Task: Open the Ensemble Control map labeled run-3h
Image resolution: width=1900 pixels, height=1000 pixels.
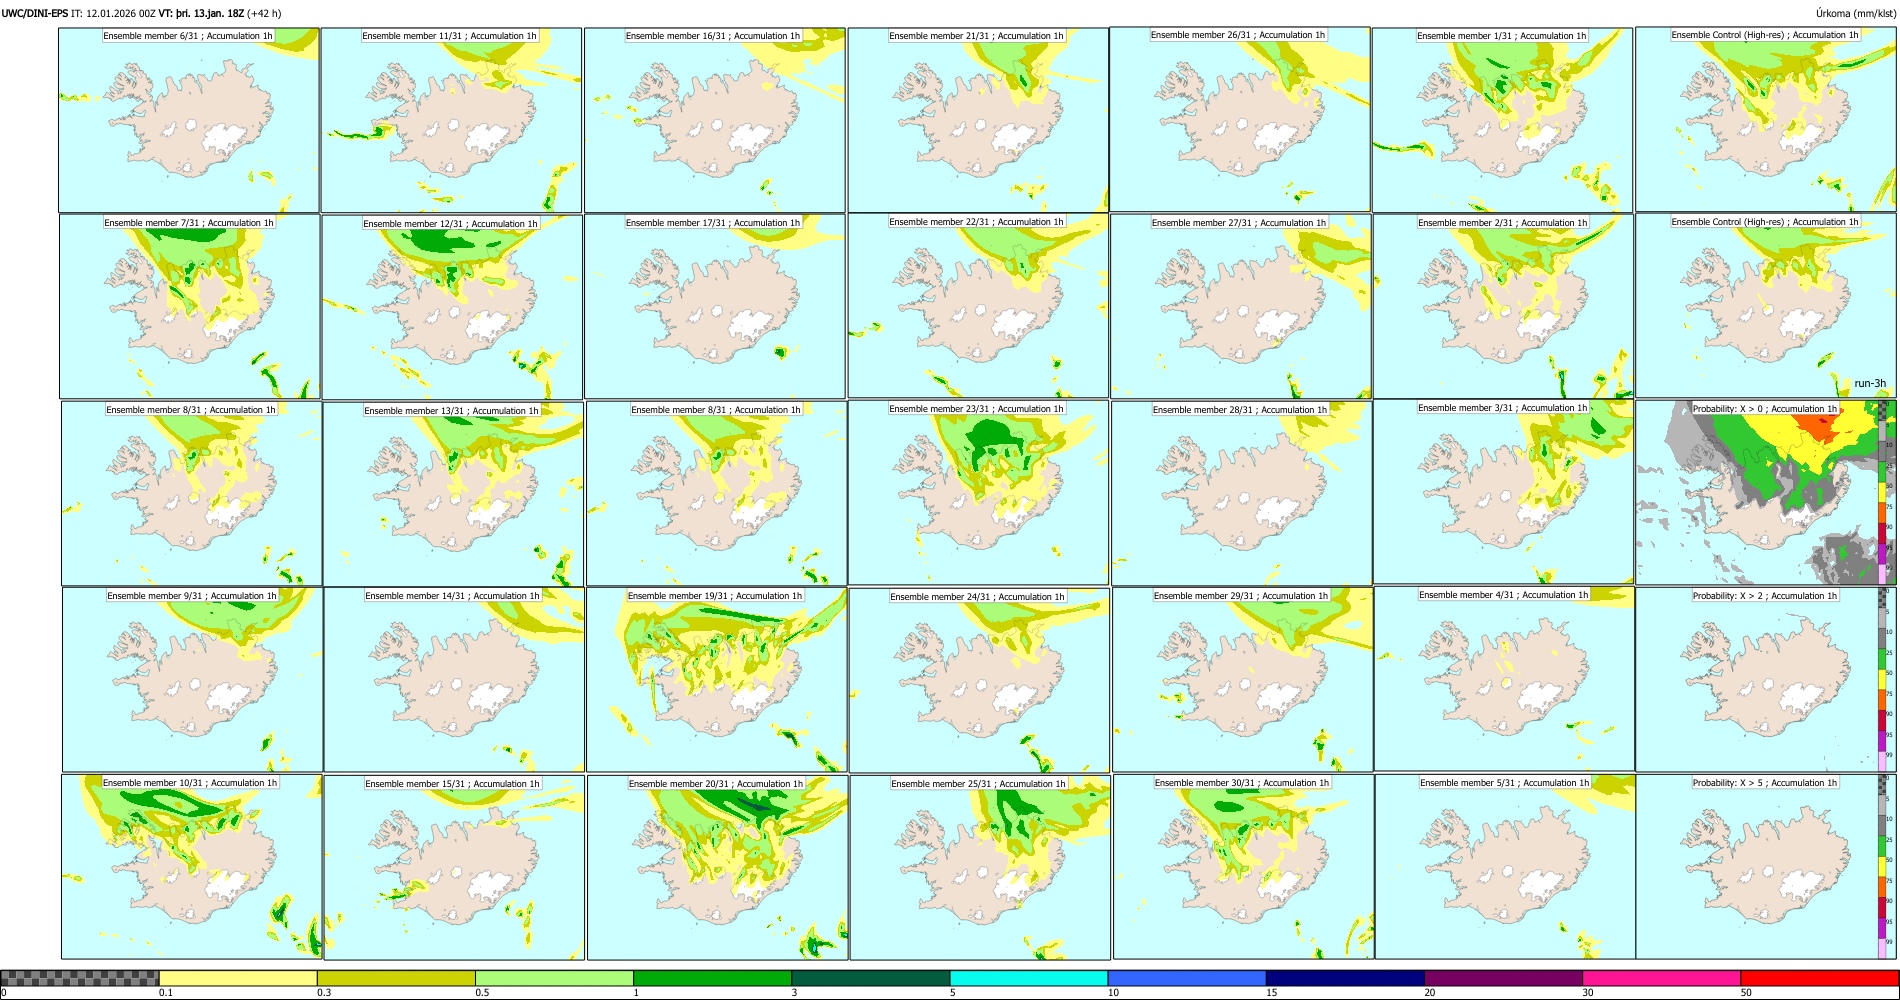Action: coord(1765,306)
